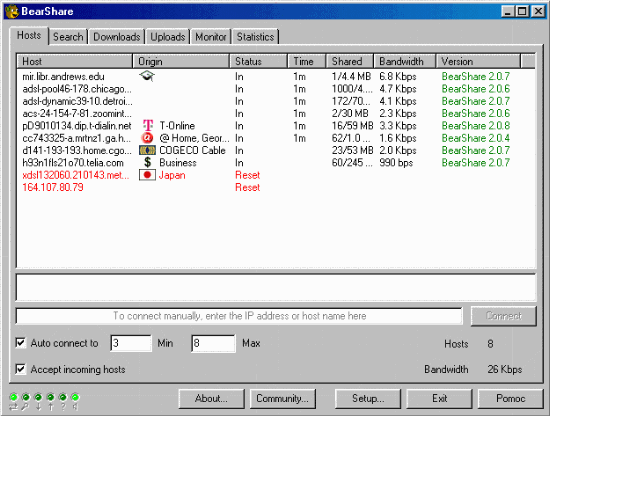The image size is (640, 480).
Task: Click the Min hosts field showing 3
Action: tap(131, 343)
